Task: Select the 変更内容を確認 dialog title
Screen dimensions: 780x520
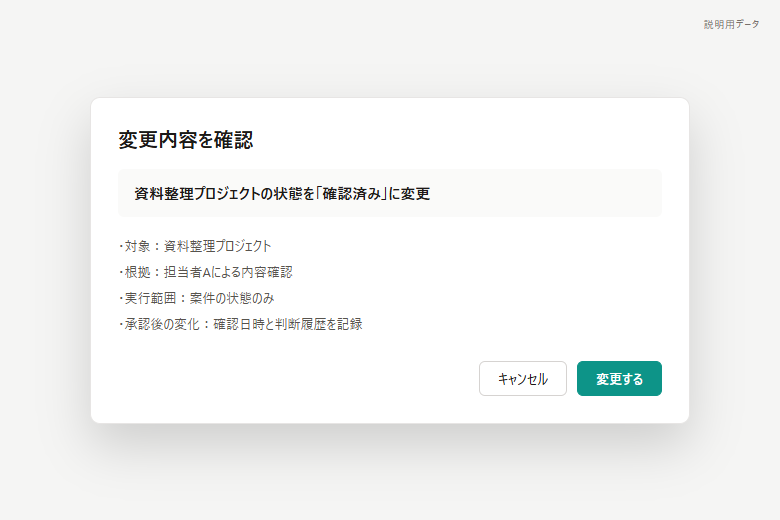Action: coord(186,140)
